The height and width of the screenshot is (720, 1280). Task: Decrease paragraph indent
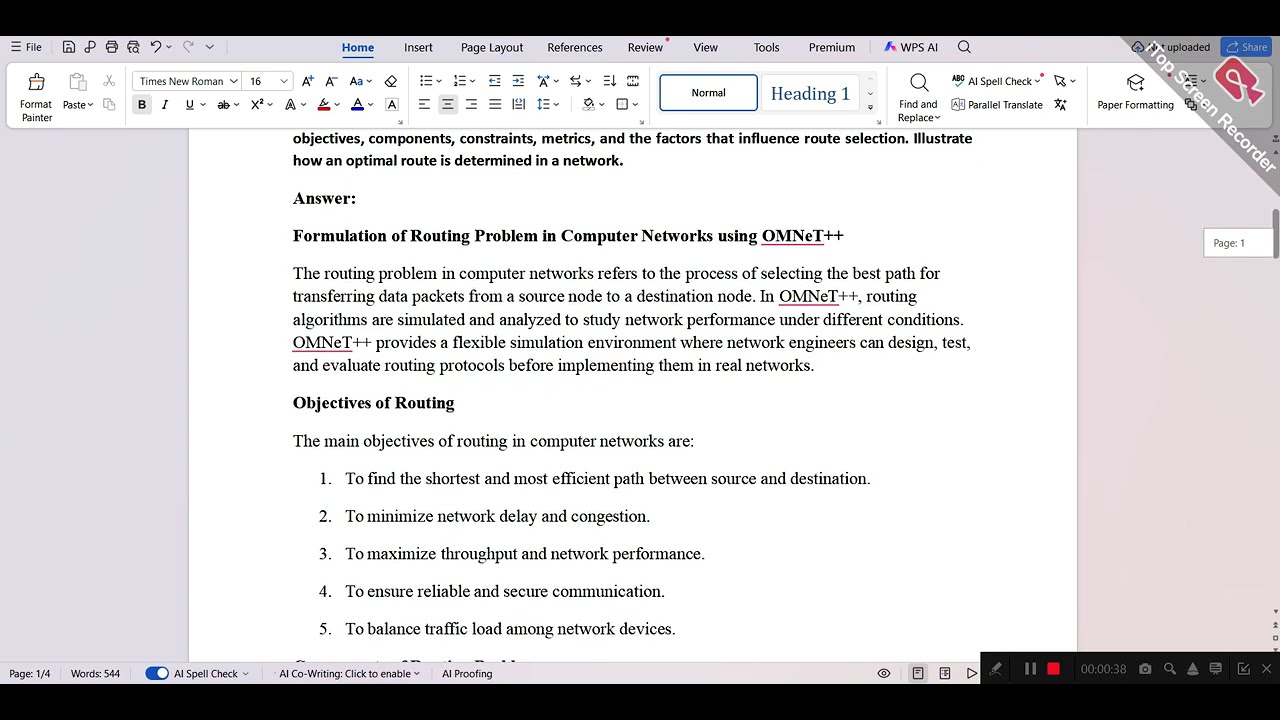(494, 81)
